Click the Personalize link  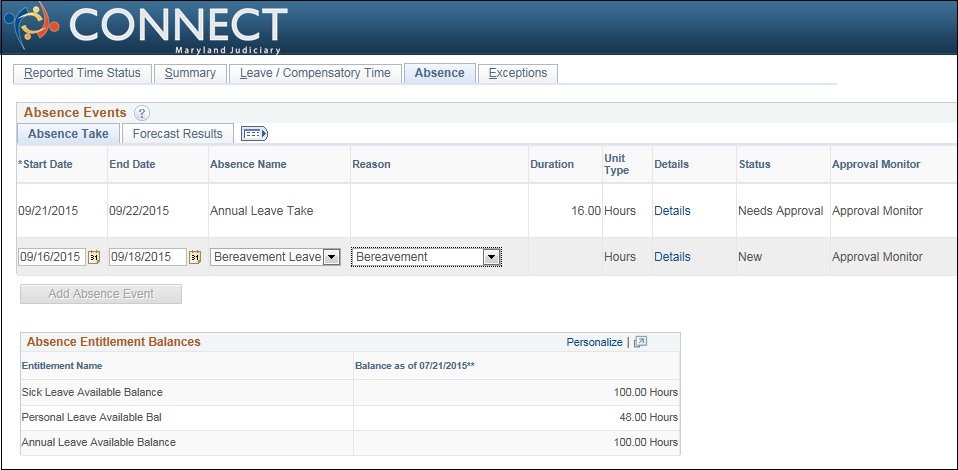coord(594,342)
